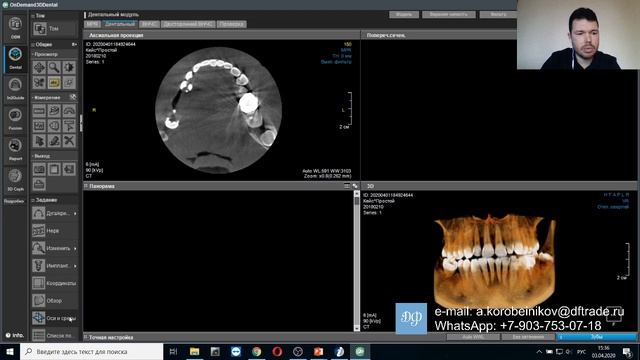Click the Модель button at top right
This screenshot has height=360, width=640.
click(404, 14)
